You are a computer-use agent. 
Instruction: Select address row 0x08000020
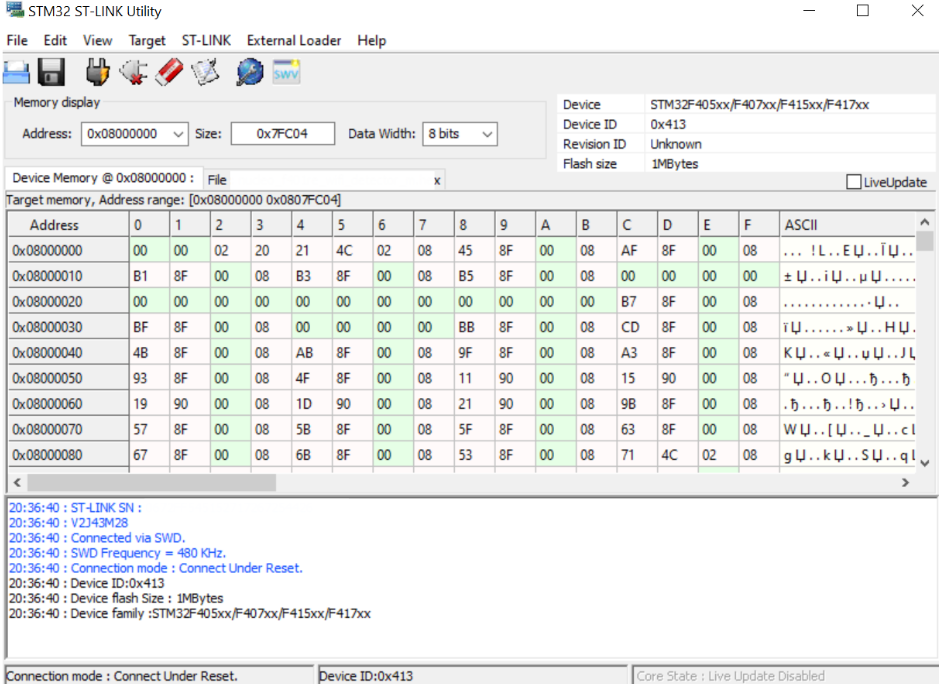tap(68, 302)
